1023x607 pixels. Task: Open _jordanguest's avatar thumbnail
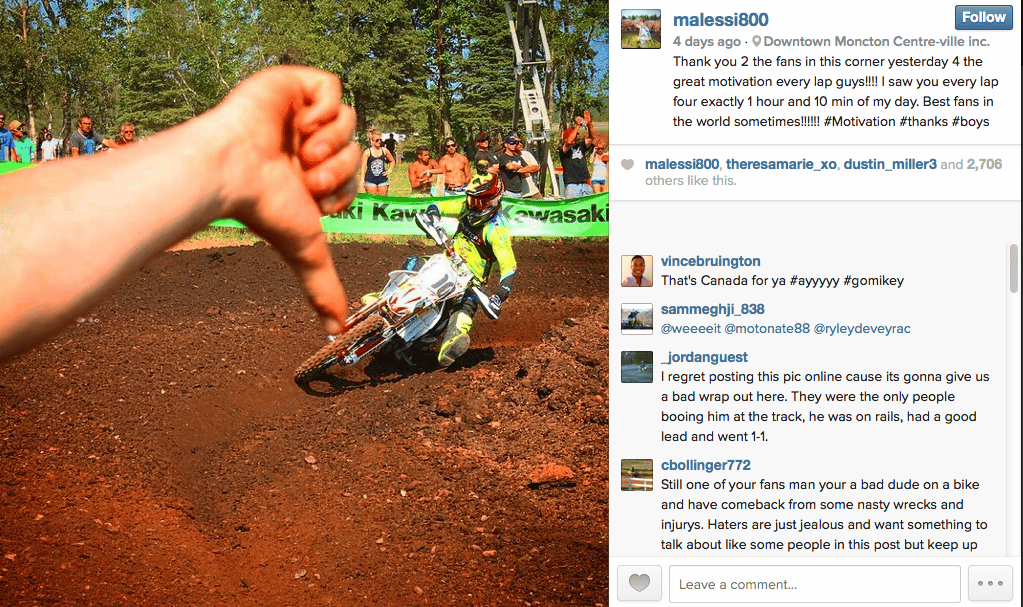click(x=637, y=367)
